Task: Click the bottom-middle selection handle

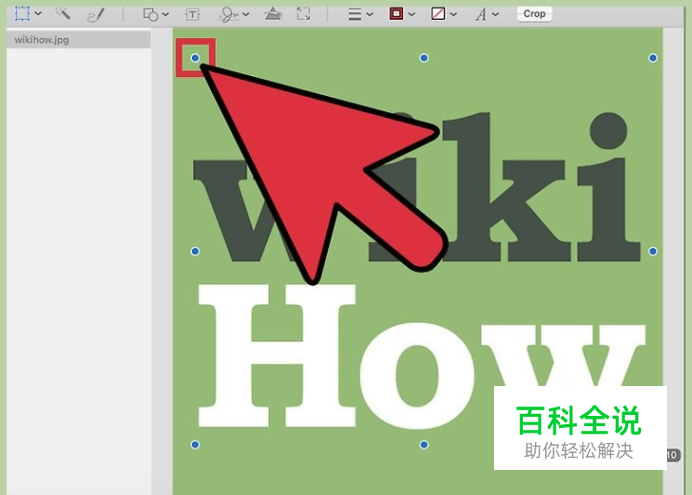Action: pyautogui.click(x=424, y=445)
